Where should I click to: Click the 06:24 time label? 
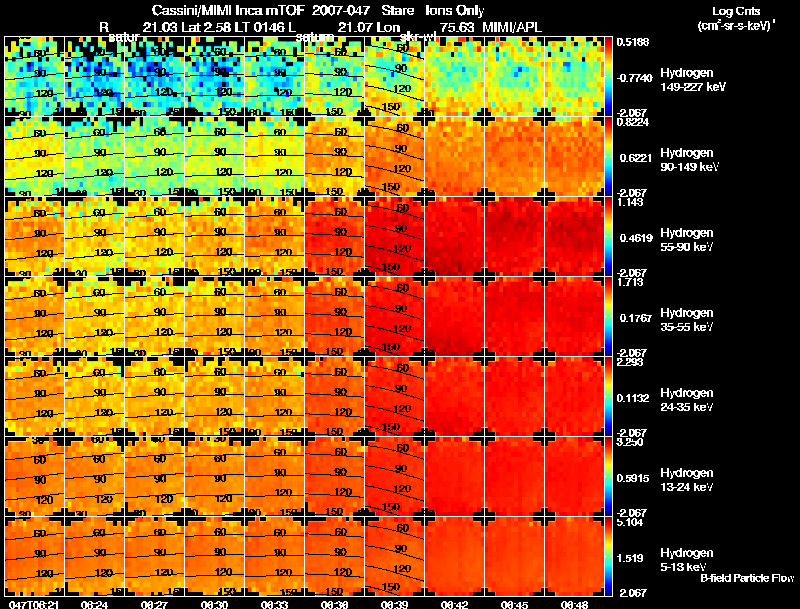pos(93,604)
